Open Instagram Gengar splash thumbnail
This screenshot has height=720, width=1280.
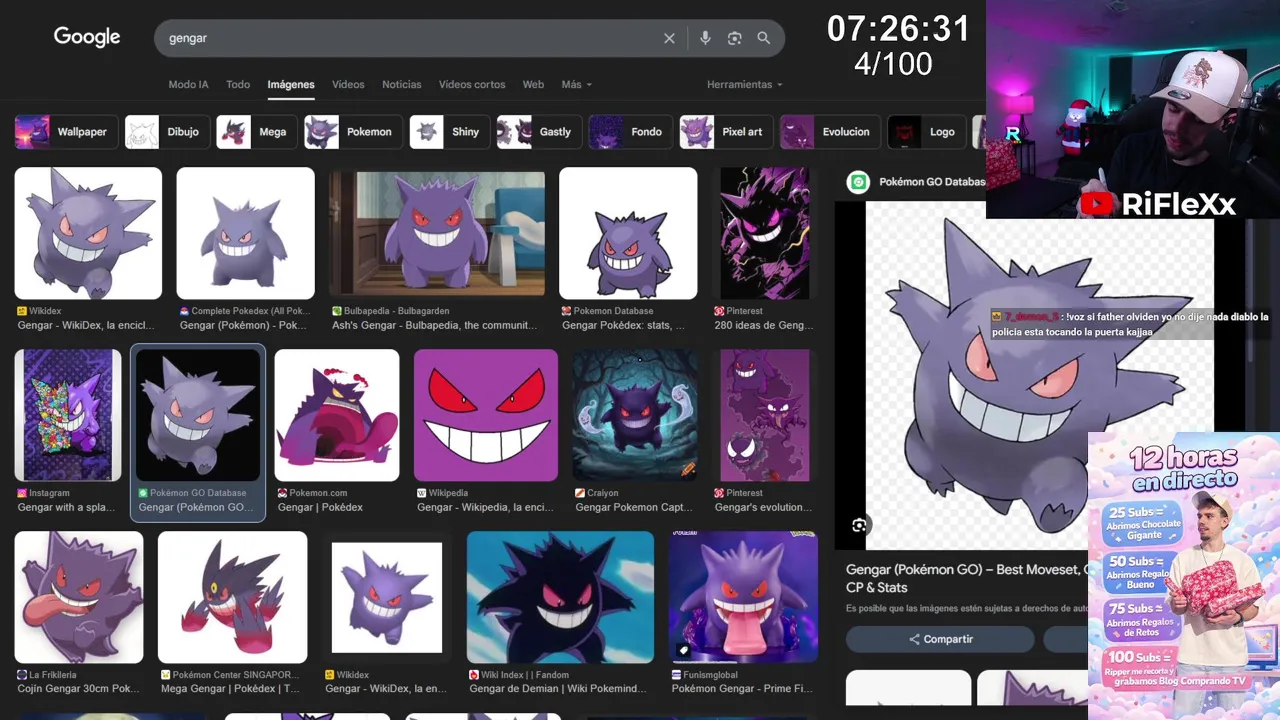coord(68,415)
